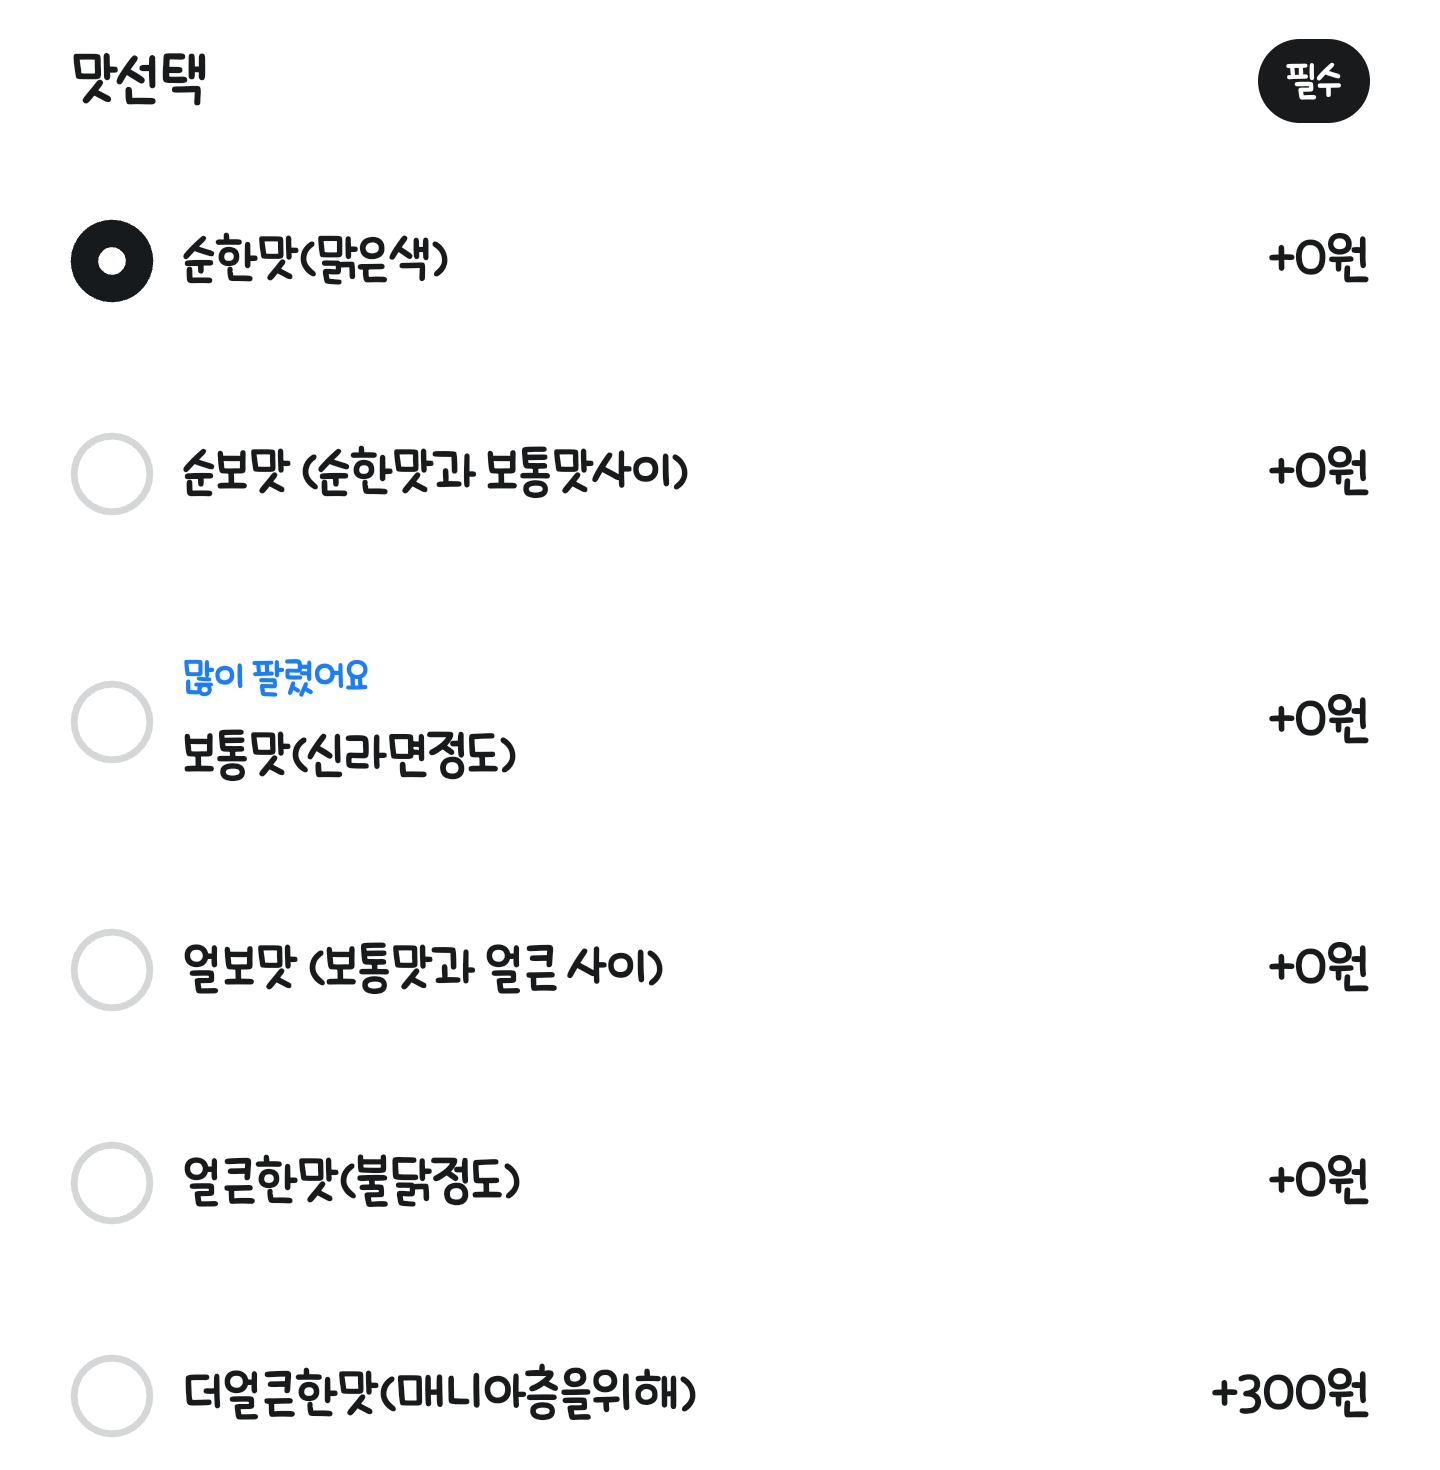This screenshot has height=1470, width=1440.
Task: Tap the 순보맛 (순한맛과 보통맛사이) label
Action: coord(435,472)
